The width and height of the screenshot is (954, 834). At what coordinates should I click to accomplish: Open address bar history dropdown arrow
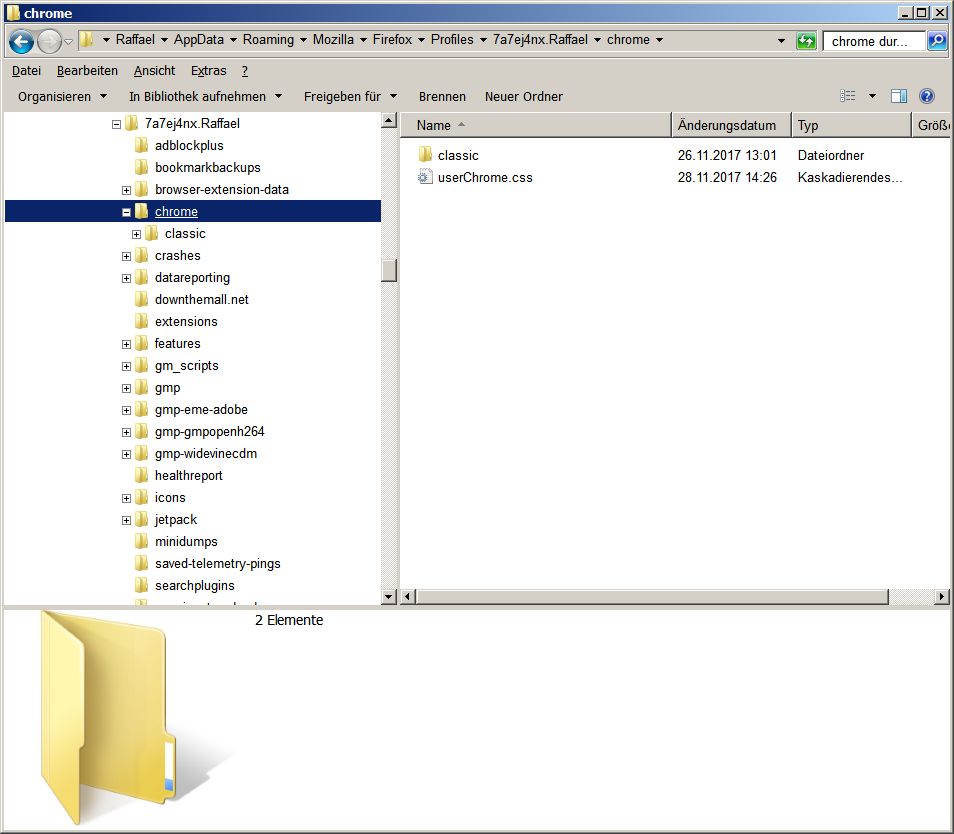tap(781, 41)
